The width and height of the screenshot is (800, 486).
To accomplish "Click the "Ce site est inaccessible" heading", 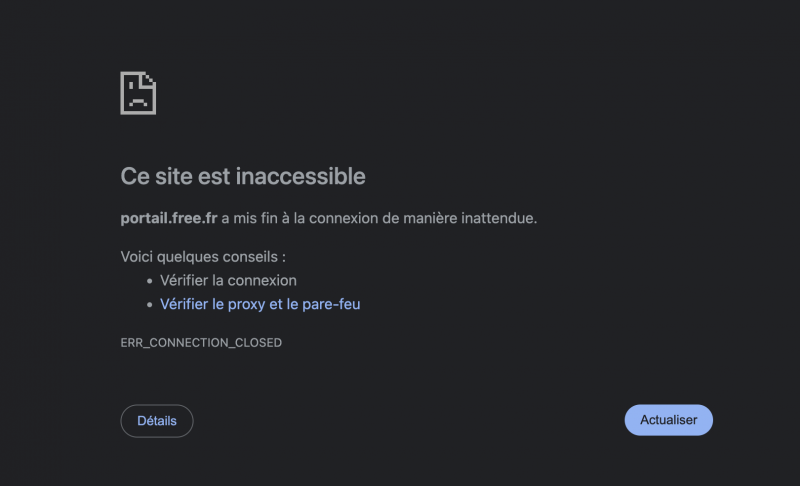I will pyautogui.click(x=243, y=177).
